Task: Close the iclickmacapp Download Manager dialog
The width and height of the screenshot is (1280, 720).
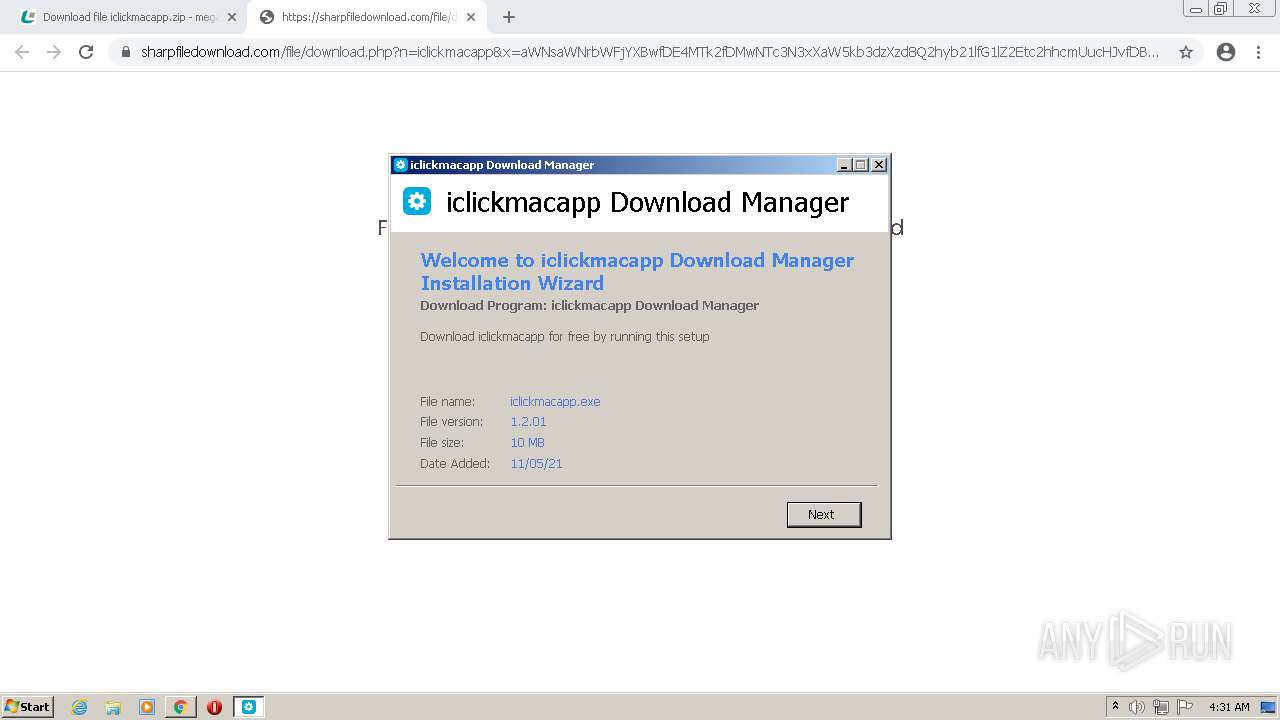Action: (x=879, y=165)
